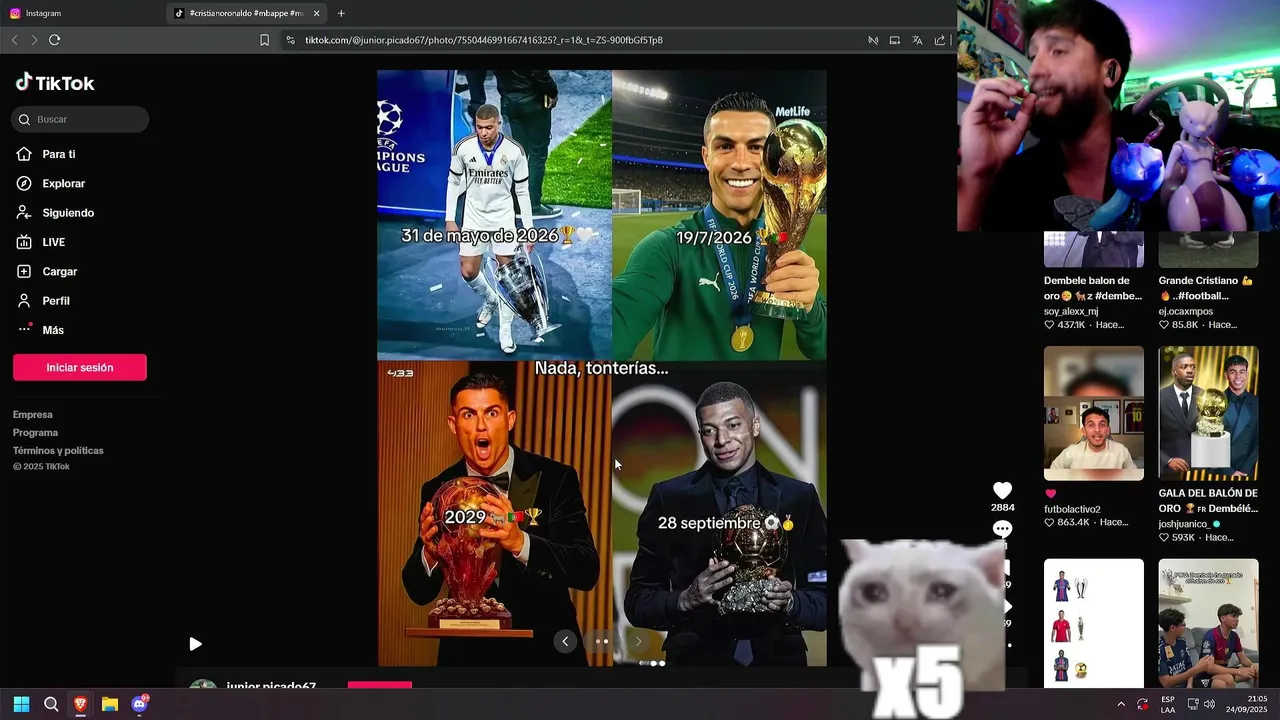The height and width of the screenshot is (720, 1280).
Task: Like count heart 85.8K under ej.ocaxmpos
Action: coord(1178,325)
